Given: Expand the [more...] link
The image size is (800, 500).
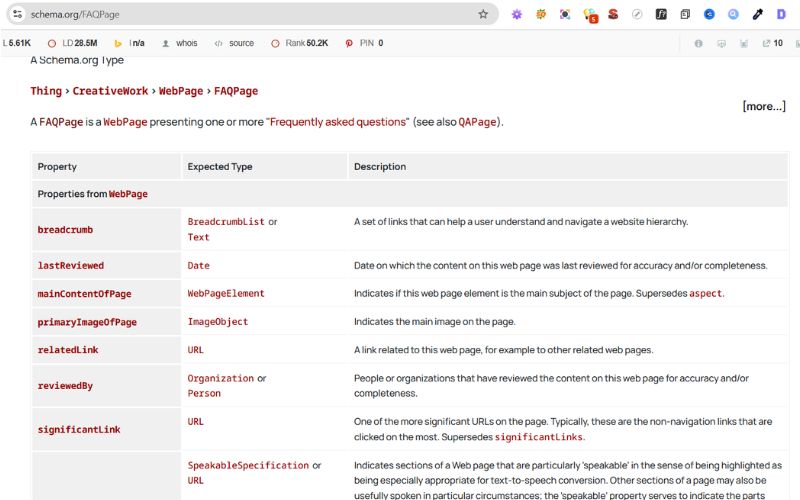Looking at the screenshot, I should [x=764, y=106].
